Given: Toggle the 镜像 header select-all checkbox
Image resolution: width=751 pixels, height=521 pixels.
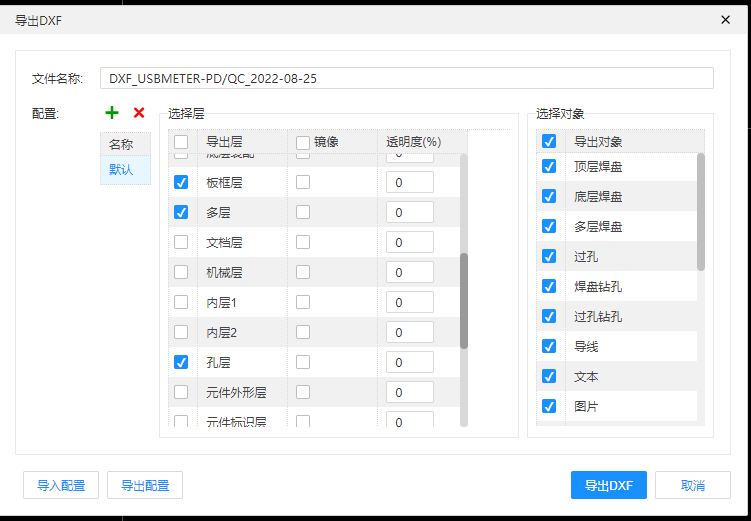Looking at the screenshot, I should coord(303,142).
